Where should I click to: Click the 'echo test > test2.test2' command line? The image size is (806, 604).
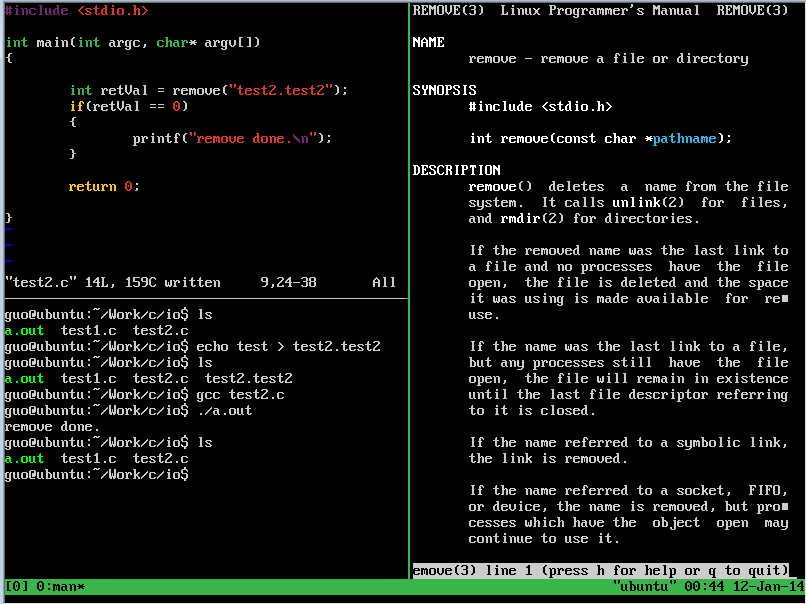(x=193, y=346)
